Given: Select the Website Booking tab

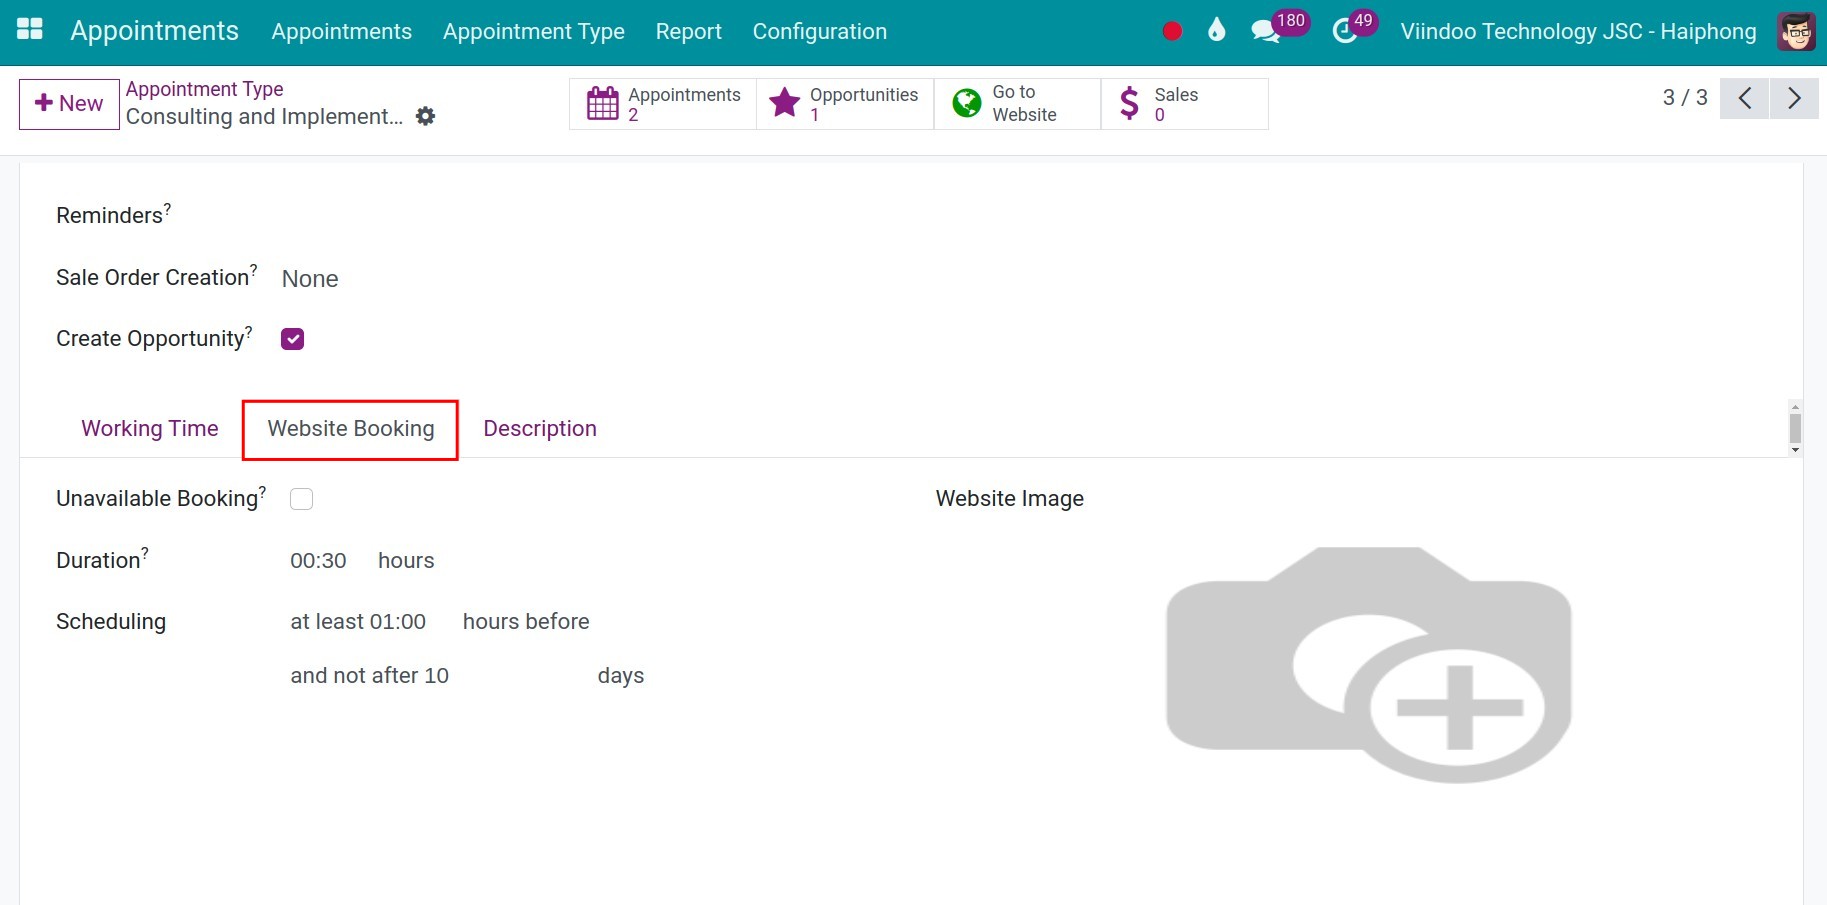Looking at the screenshot, I should 351,429.
